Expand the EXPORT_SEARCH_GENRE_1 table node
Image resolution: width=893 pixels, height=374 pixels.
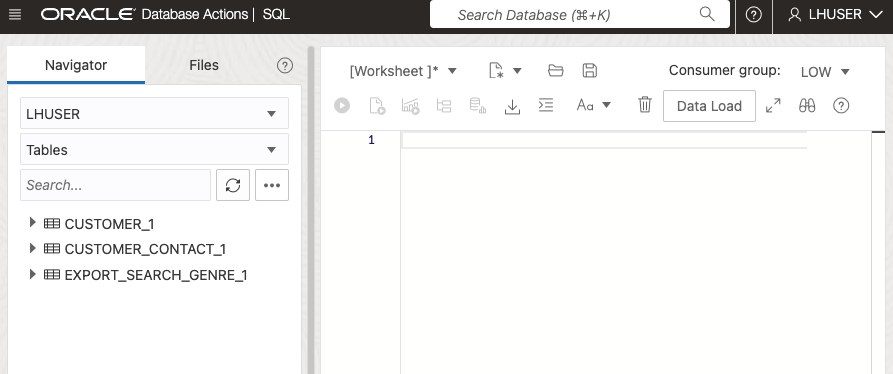(x=32, y=274)
